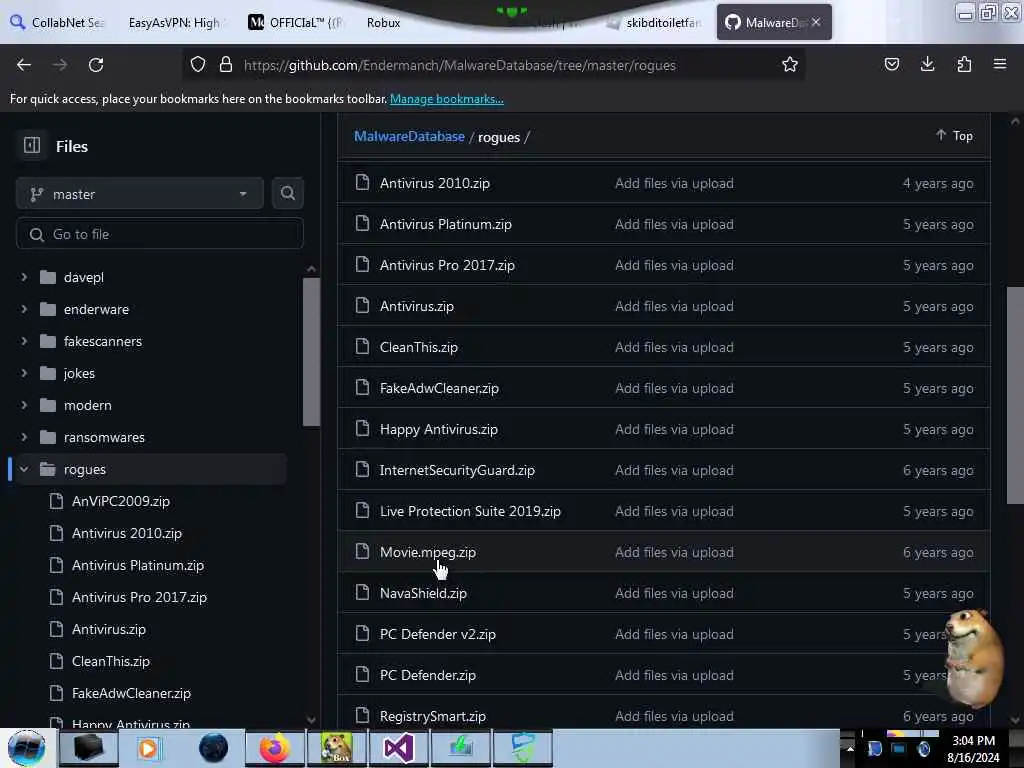
Task: Click the taskbar clock showing 3:04 PM
Action: (973, 749)
